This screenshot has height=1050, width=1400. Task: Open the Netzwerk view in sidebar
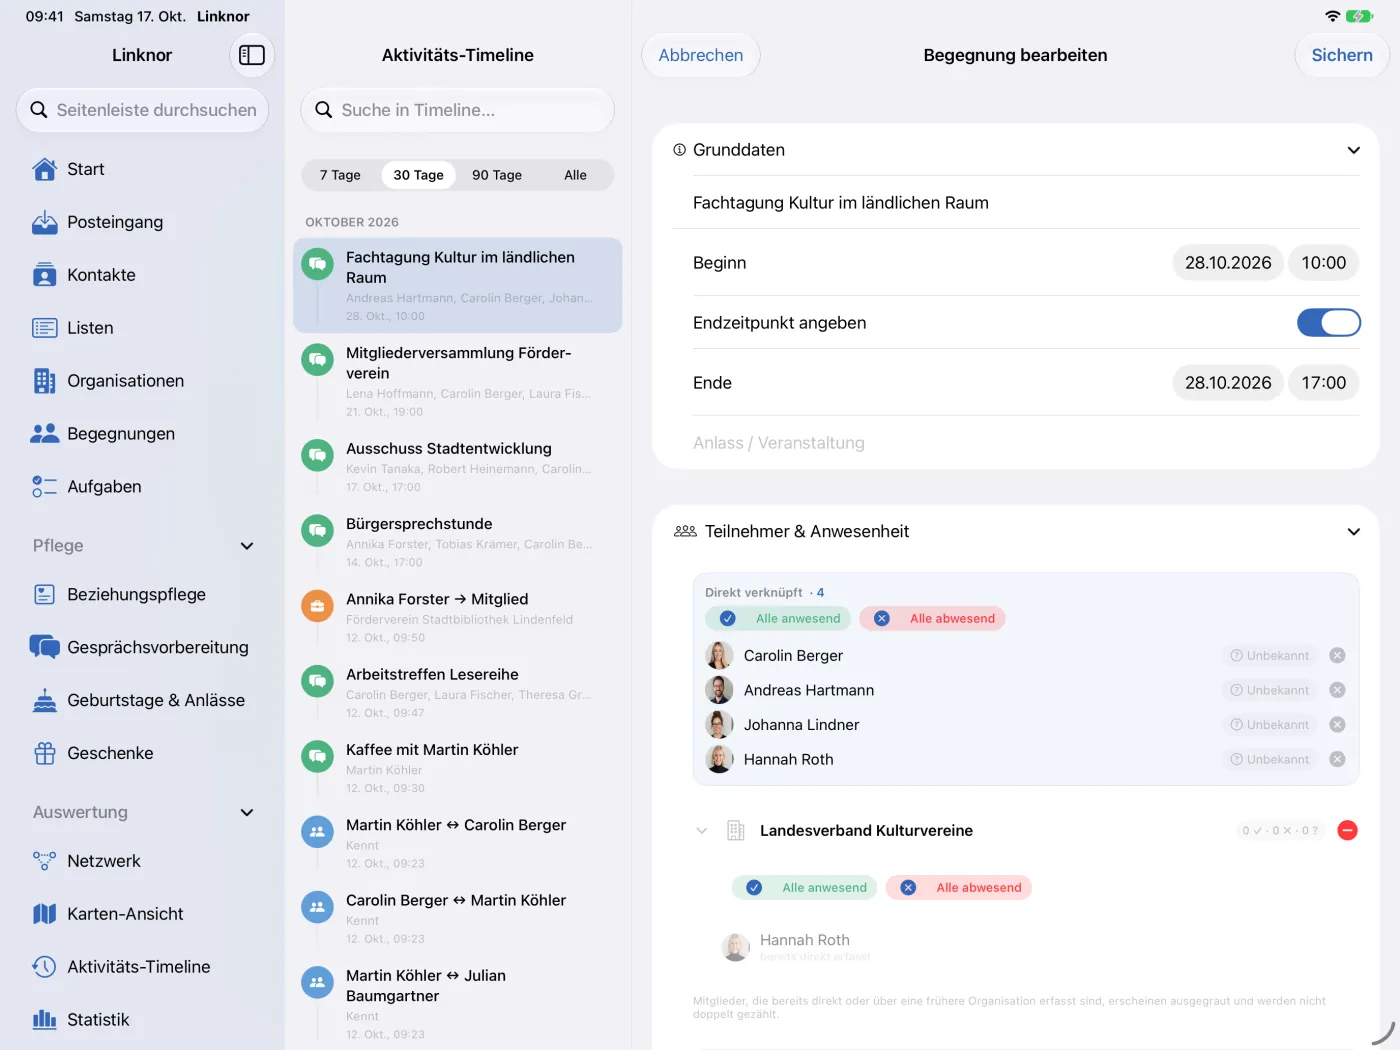(x=142, y=861)
